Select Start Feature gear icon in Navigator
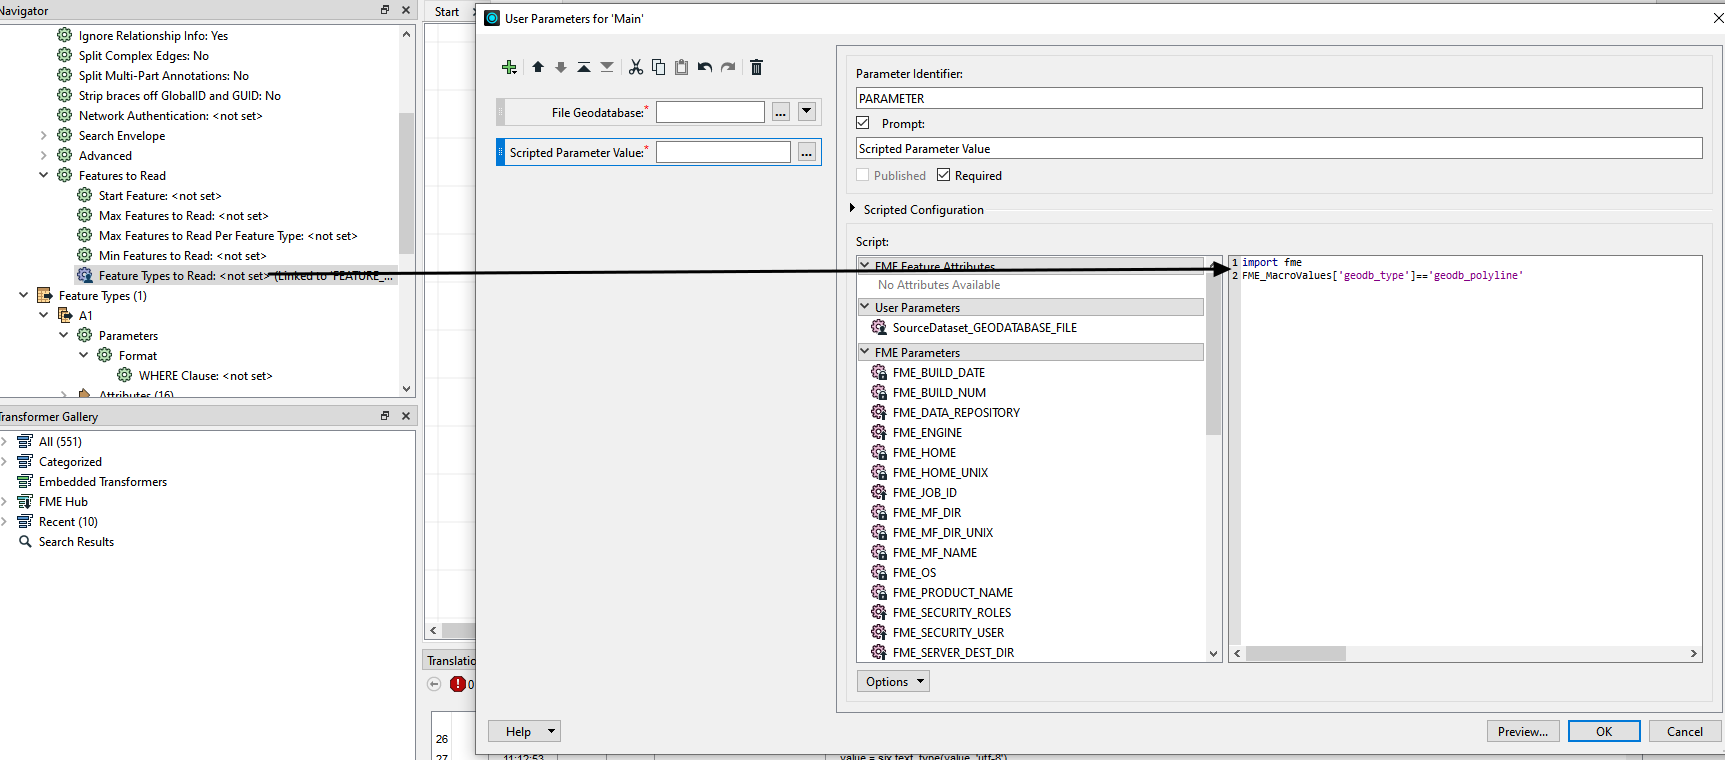Viewport: 1725px width, 760px height. click(85, 195)
